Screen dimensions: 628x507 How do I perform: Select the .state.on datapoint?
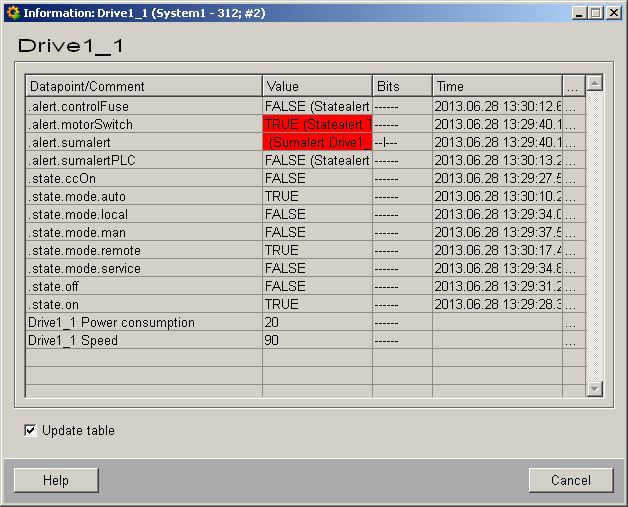(x=144, y=304)
